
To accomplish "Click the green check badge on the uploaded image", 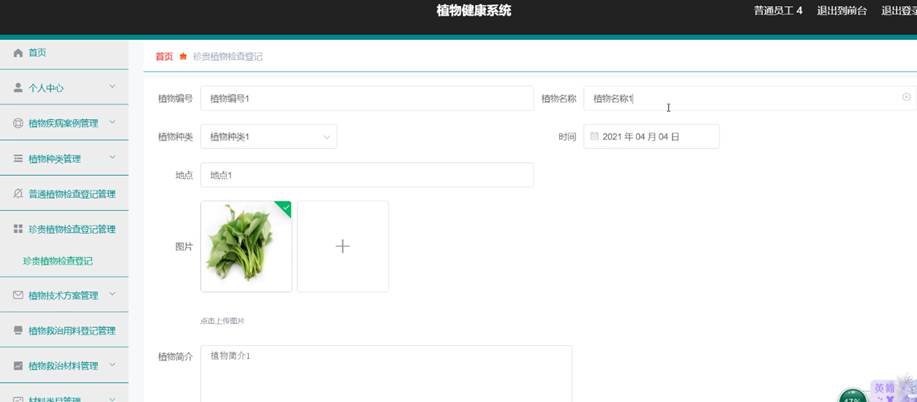I will [285, 207].
